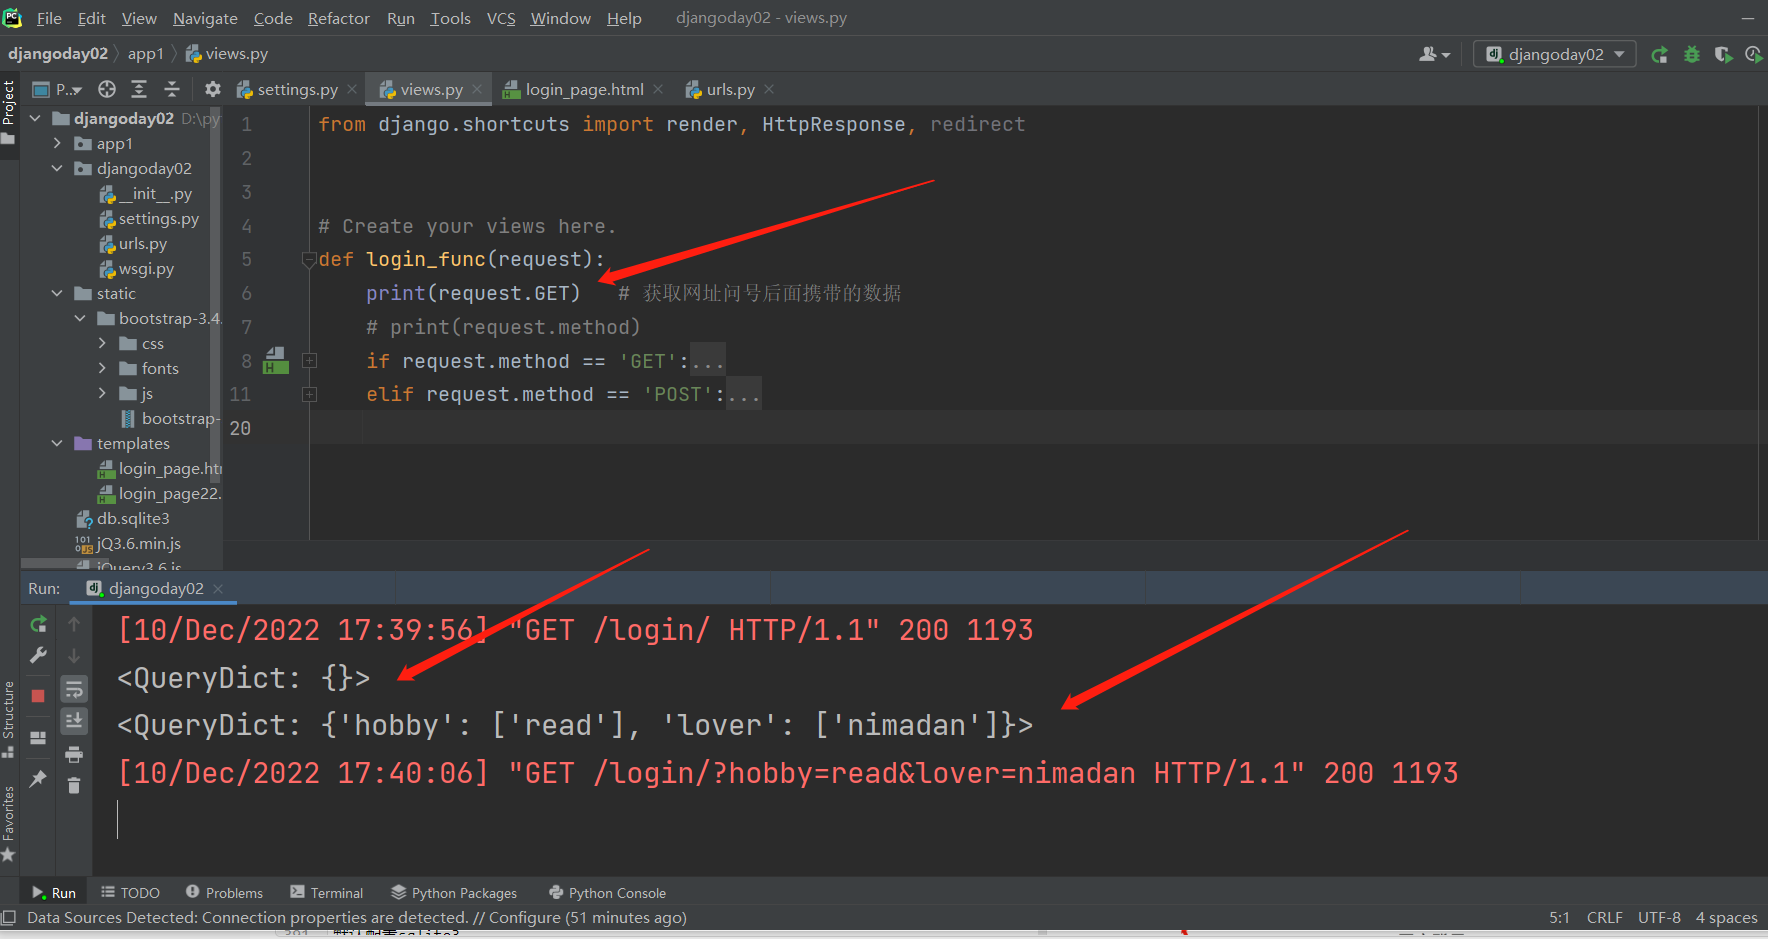Open the Python Console tool window
The width and height of the screenshot is (1768, 939).
[607, 893]
